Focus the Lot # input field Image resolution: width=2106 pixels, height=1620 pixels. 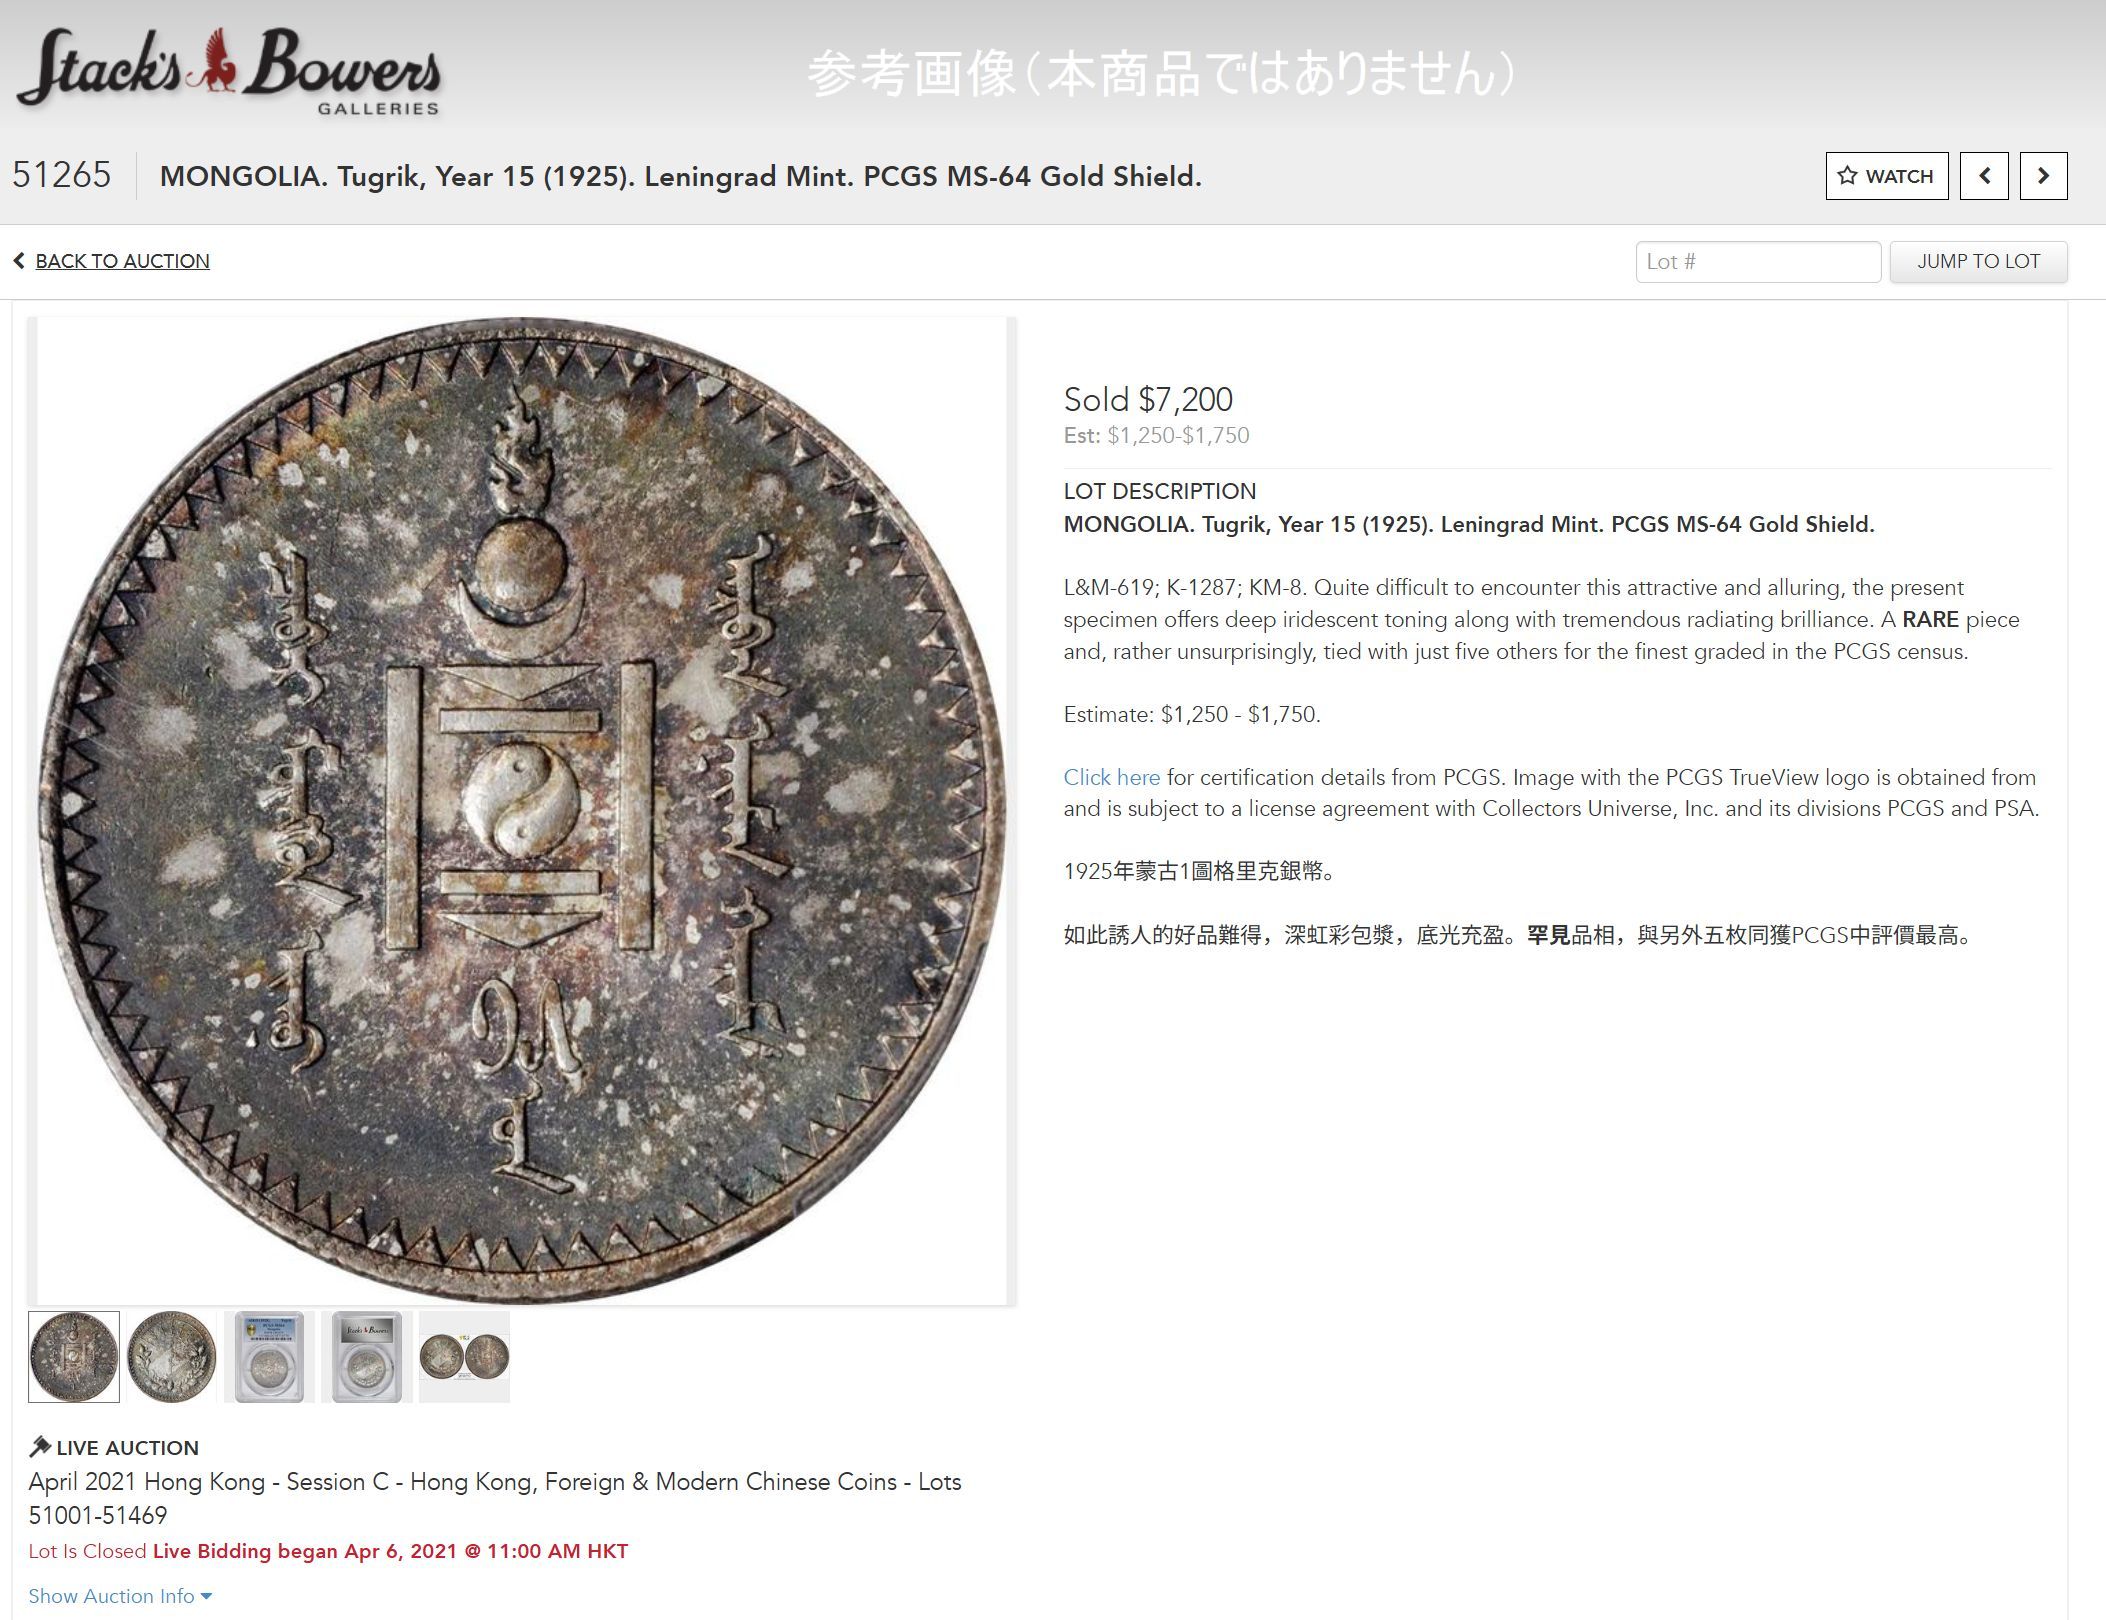(1758, 261)
